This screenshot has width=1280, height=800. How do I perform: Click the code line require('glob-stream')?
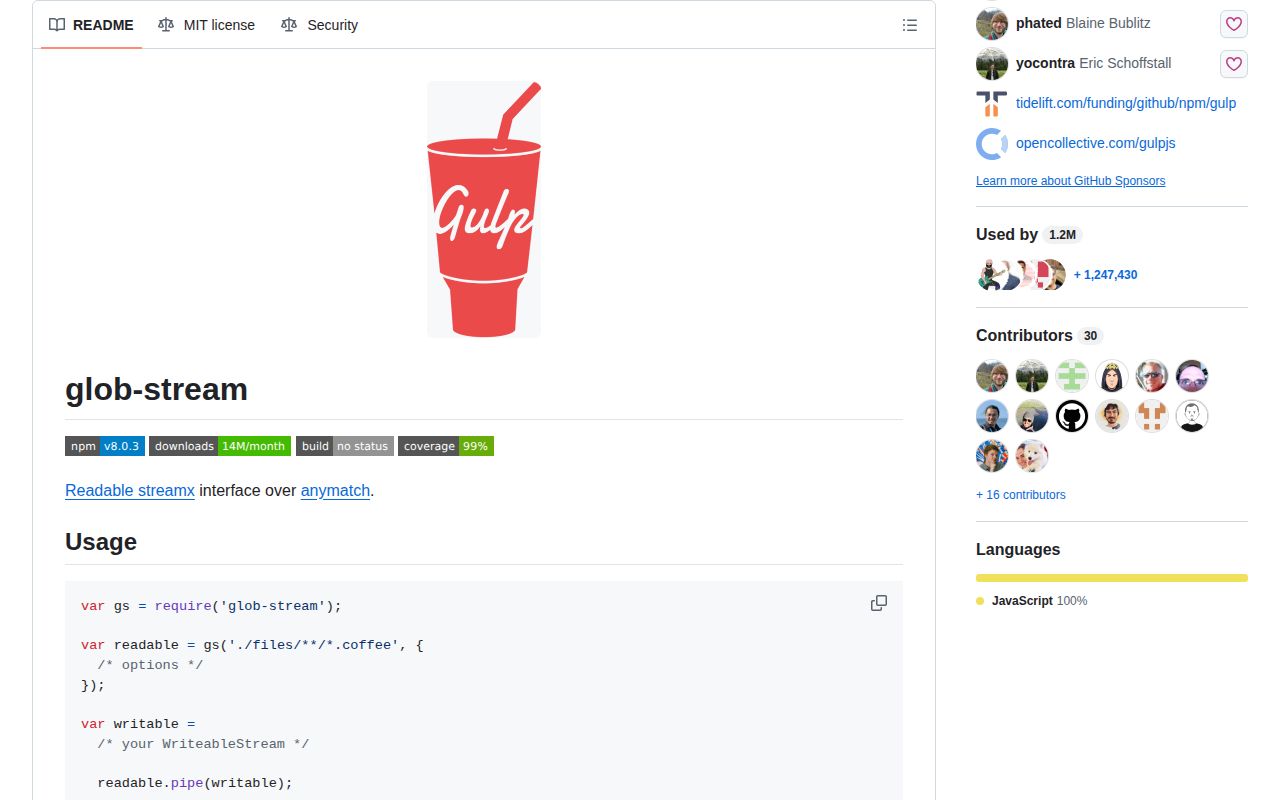tap(211, 606)
